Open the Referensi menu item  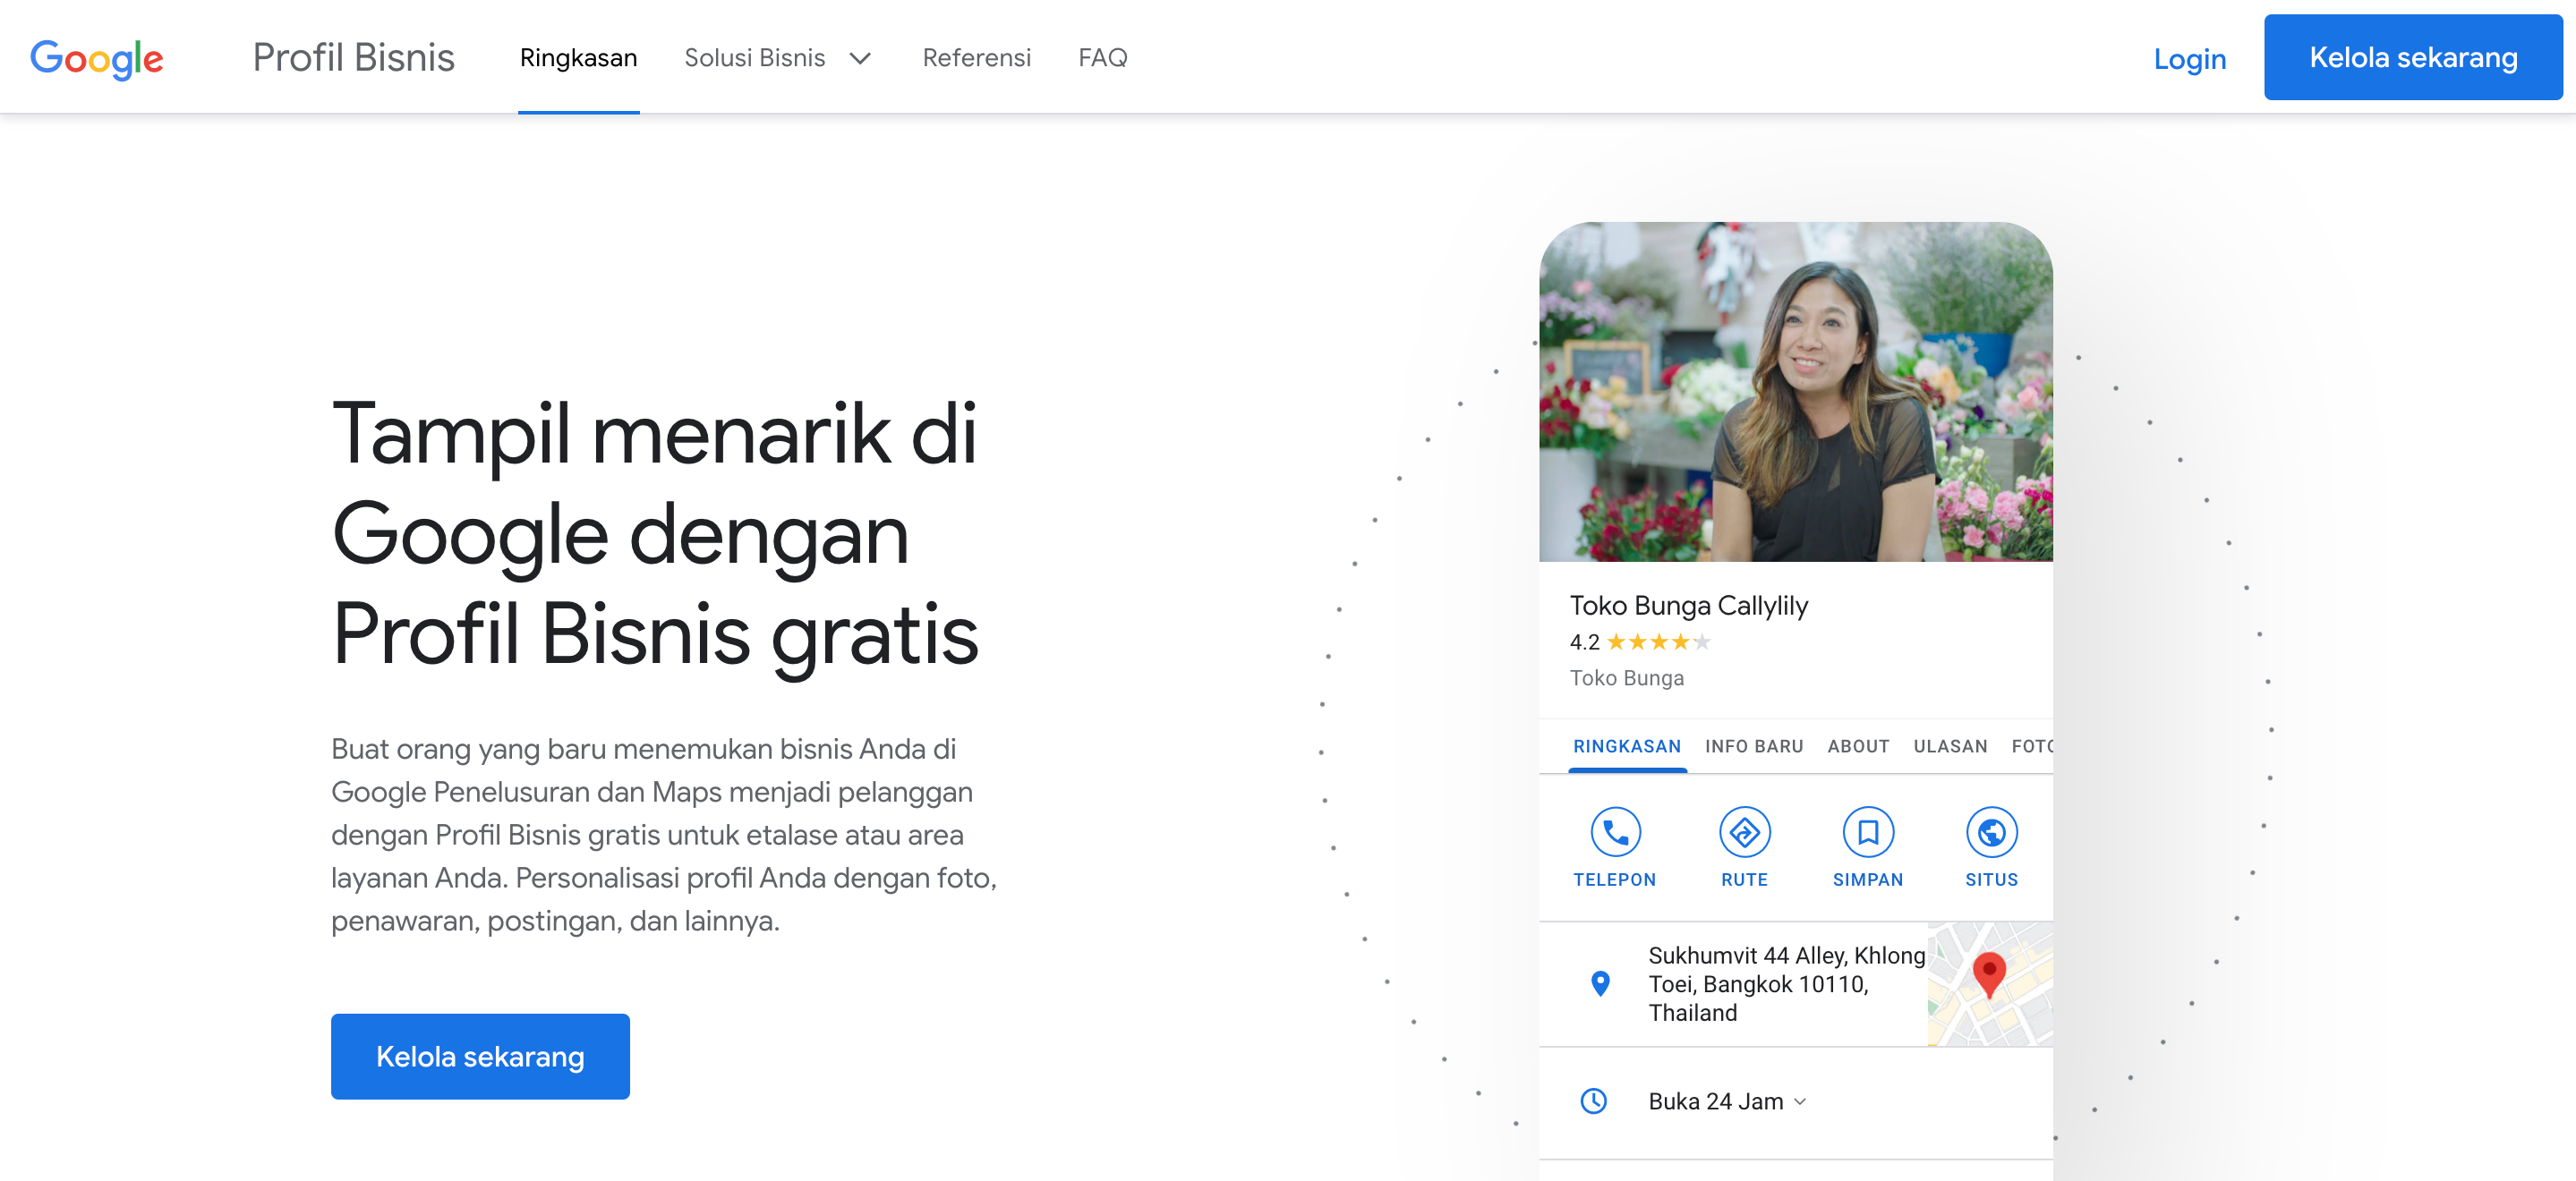coord(976,58)
